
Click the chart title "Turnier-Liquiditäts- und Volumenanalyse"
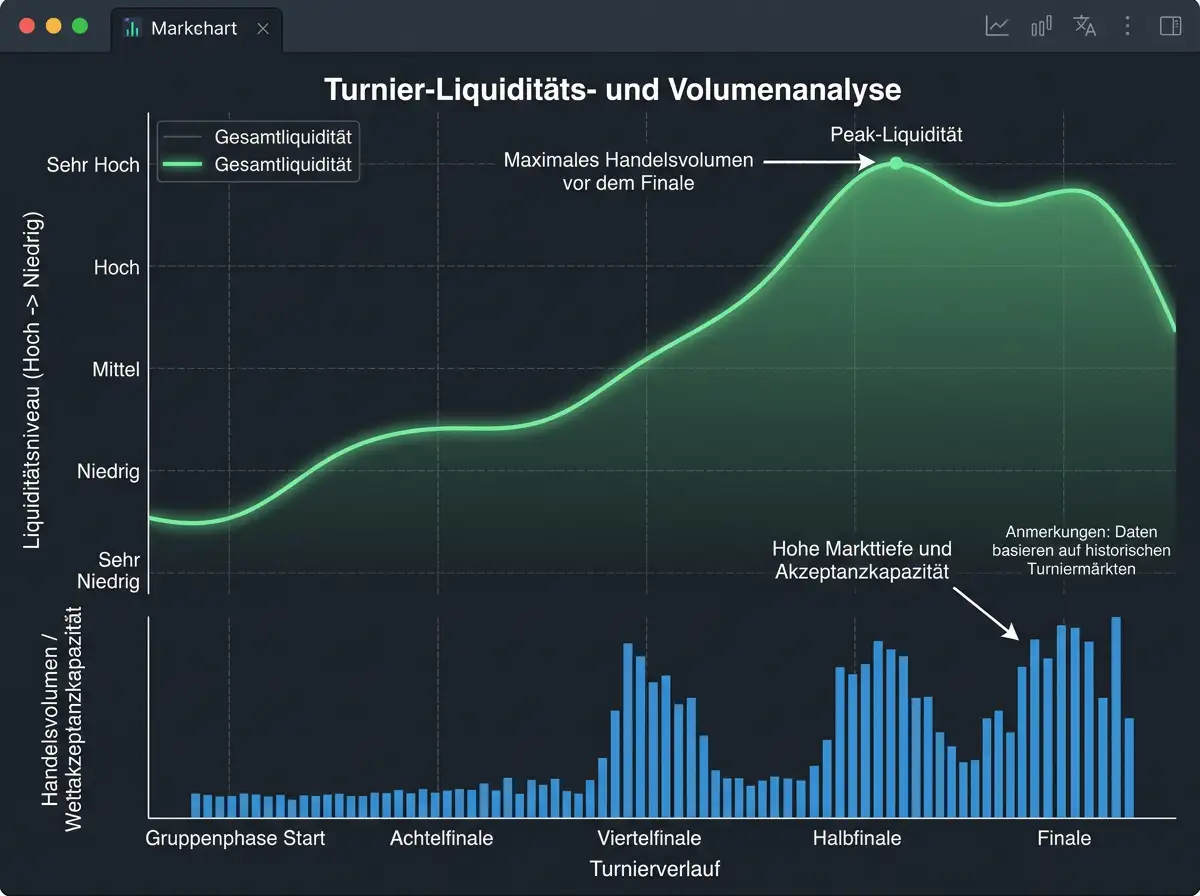tap(613, 90)
